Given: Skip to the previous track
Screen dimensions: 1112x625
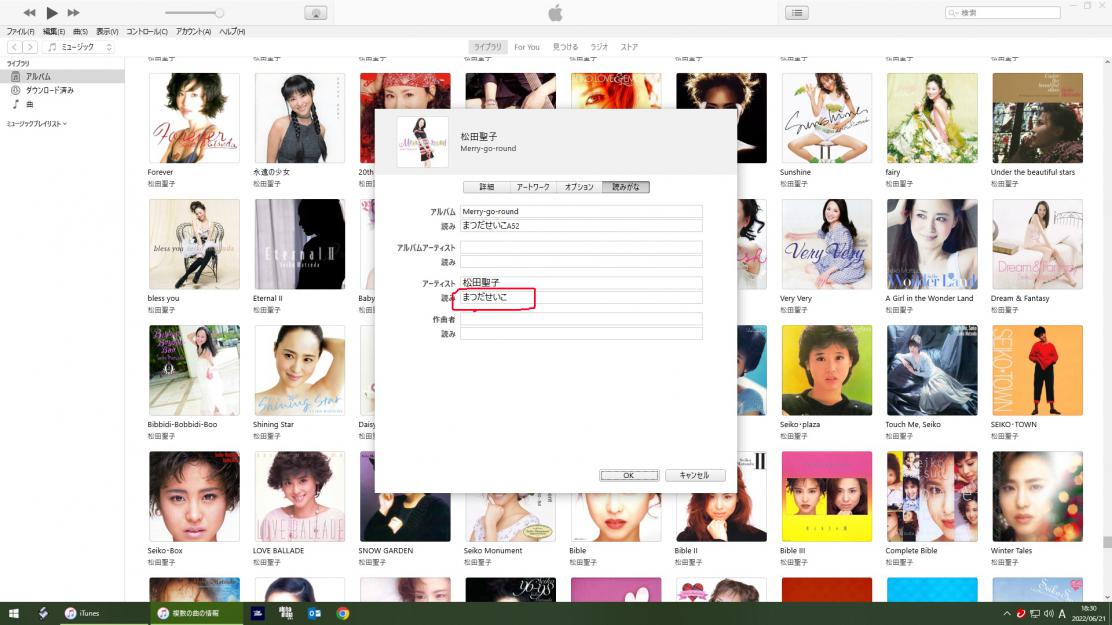Looking at the screenshot, I should [29, 13].
